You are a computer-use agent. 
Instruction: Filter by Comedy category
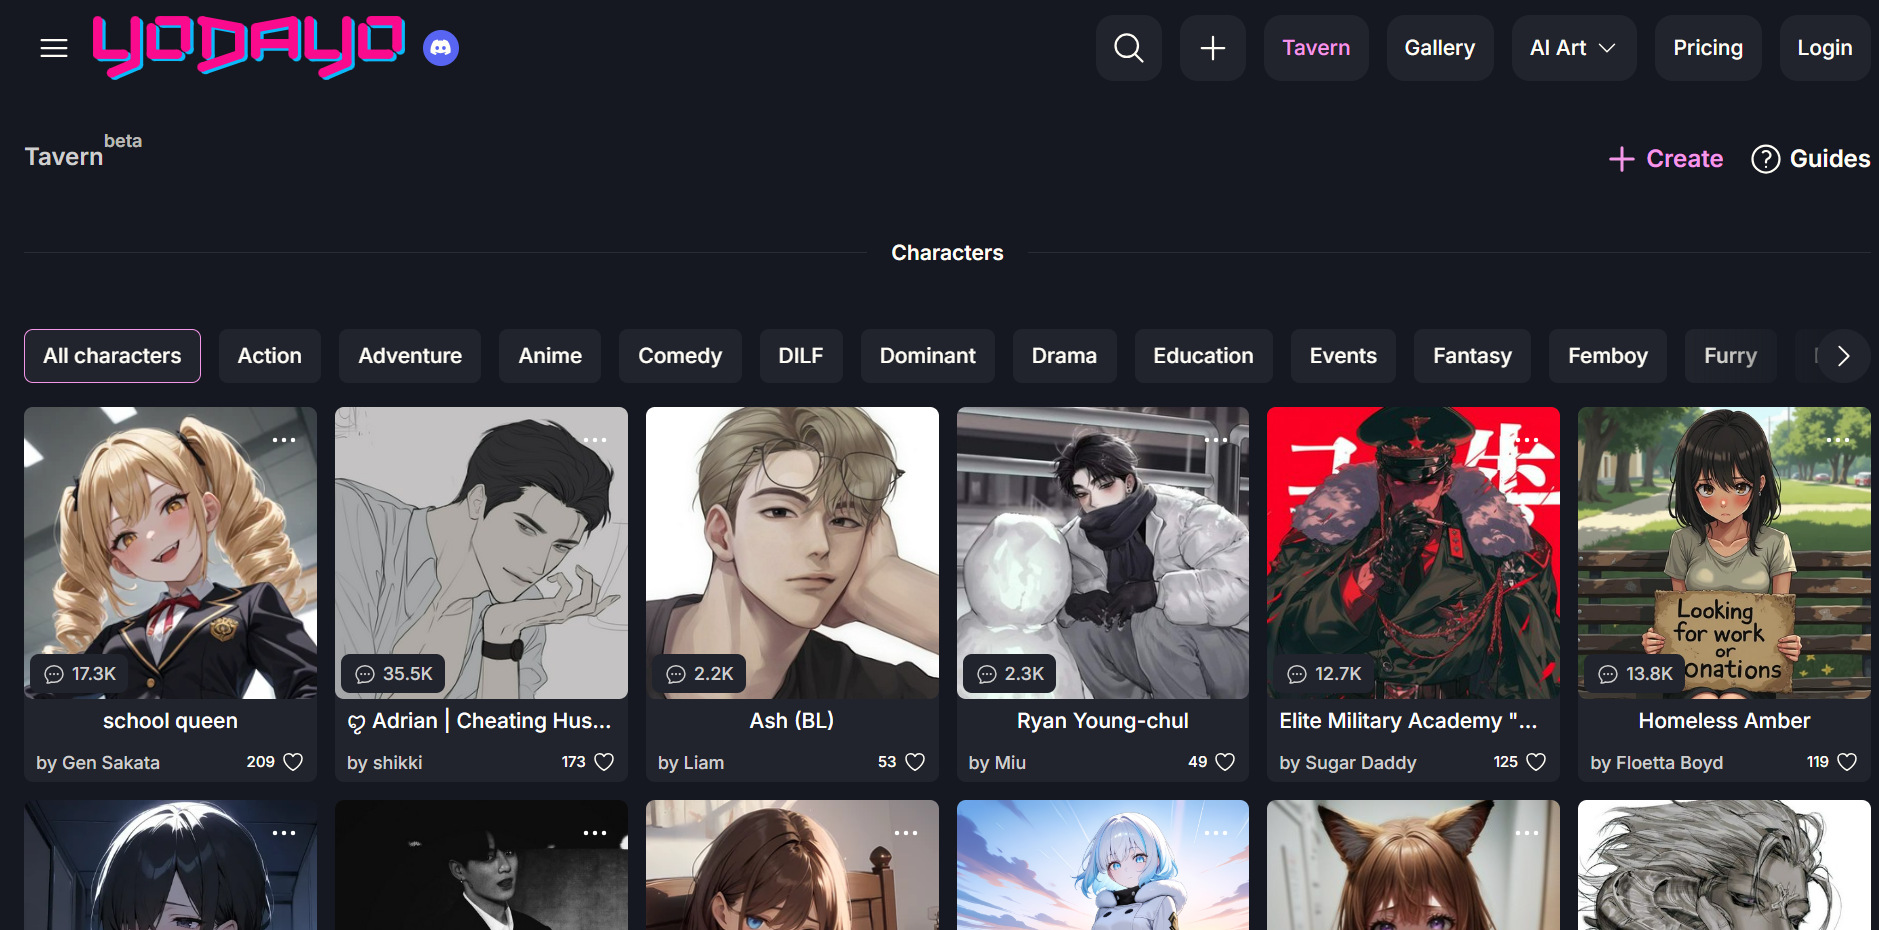coord(680,356)
